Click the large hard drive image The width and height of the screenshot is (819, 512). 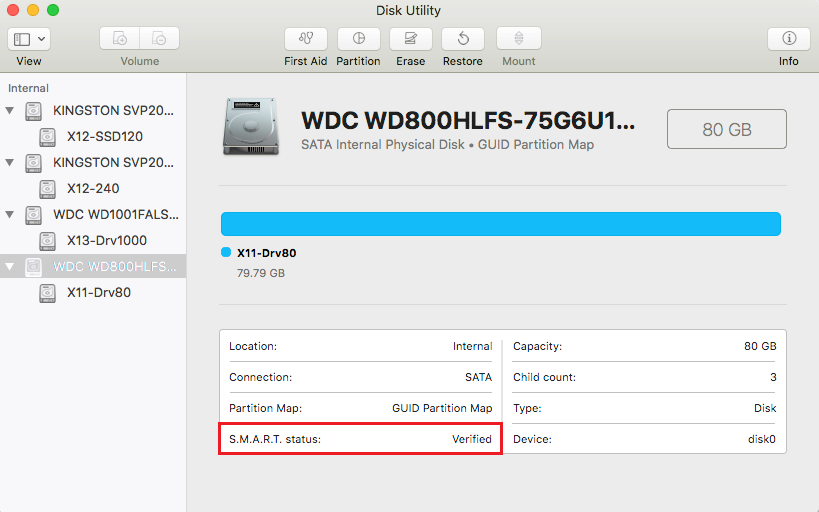click(x=251, y=126)
